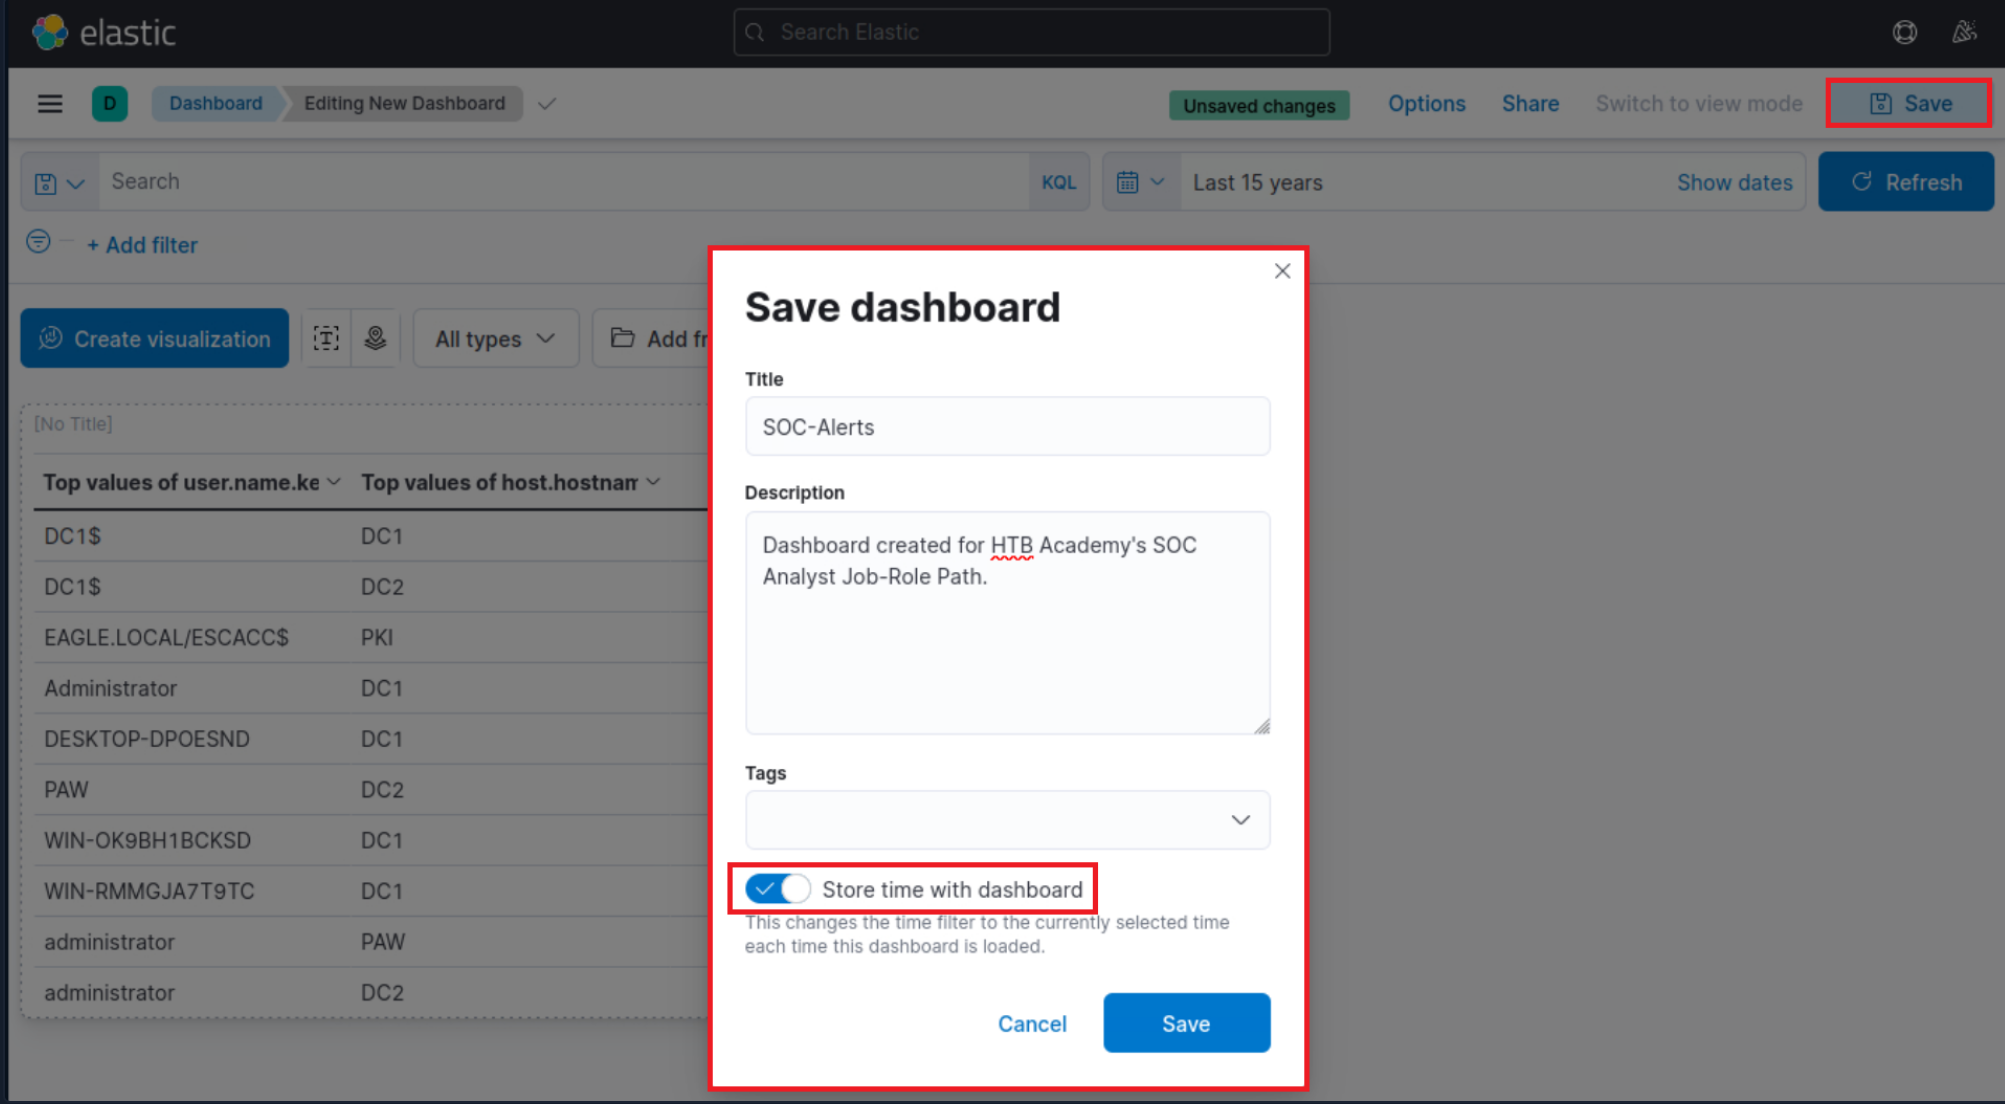
Task: Click the blue Save button in dialog
Action: 1186,1023
